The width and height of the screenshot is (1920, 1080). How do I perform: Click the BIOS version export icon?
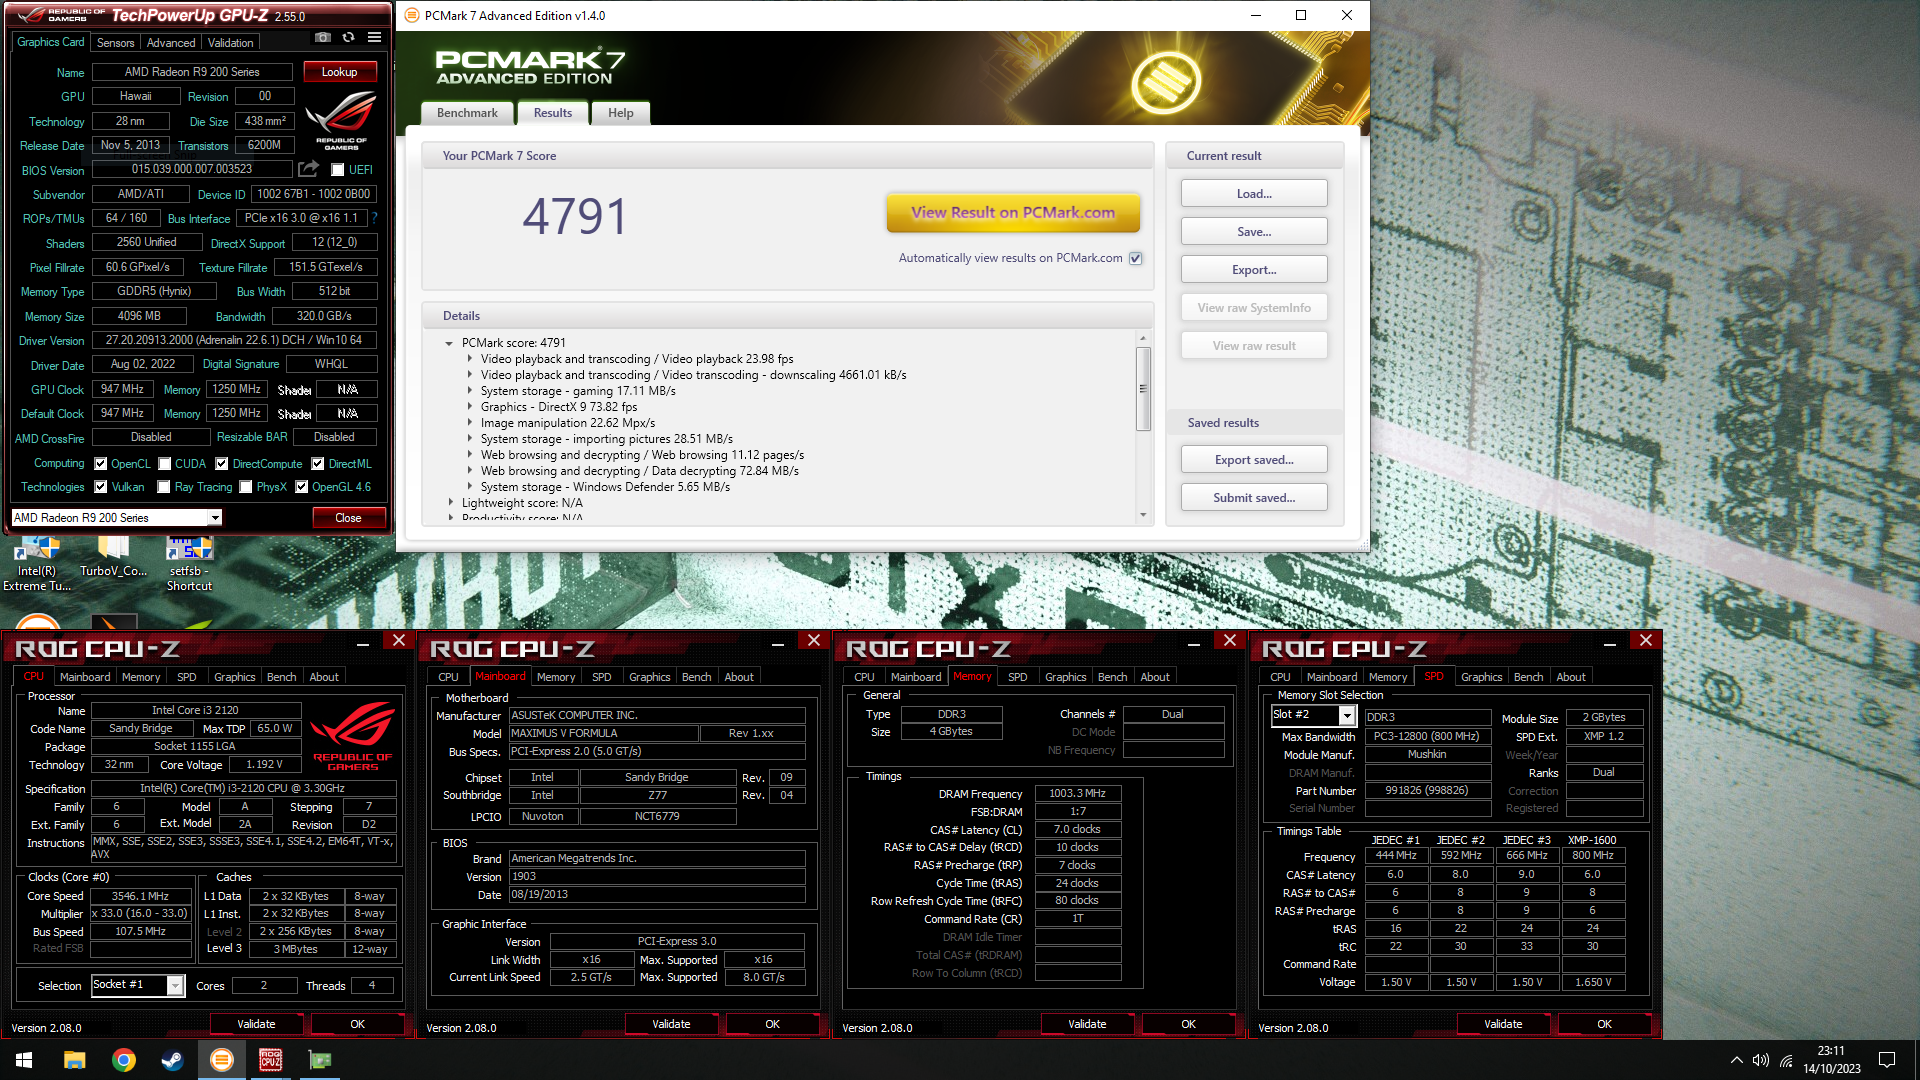[x=309, y=169]
